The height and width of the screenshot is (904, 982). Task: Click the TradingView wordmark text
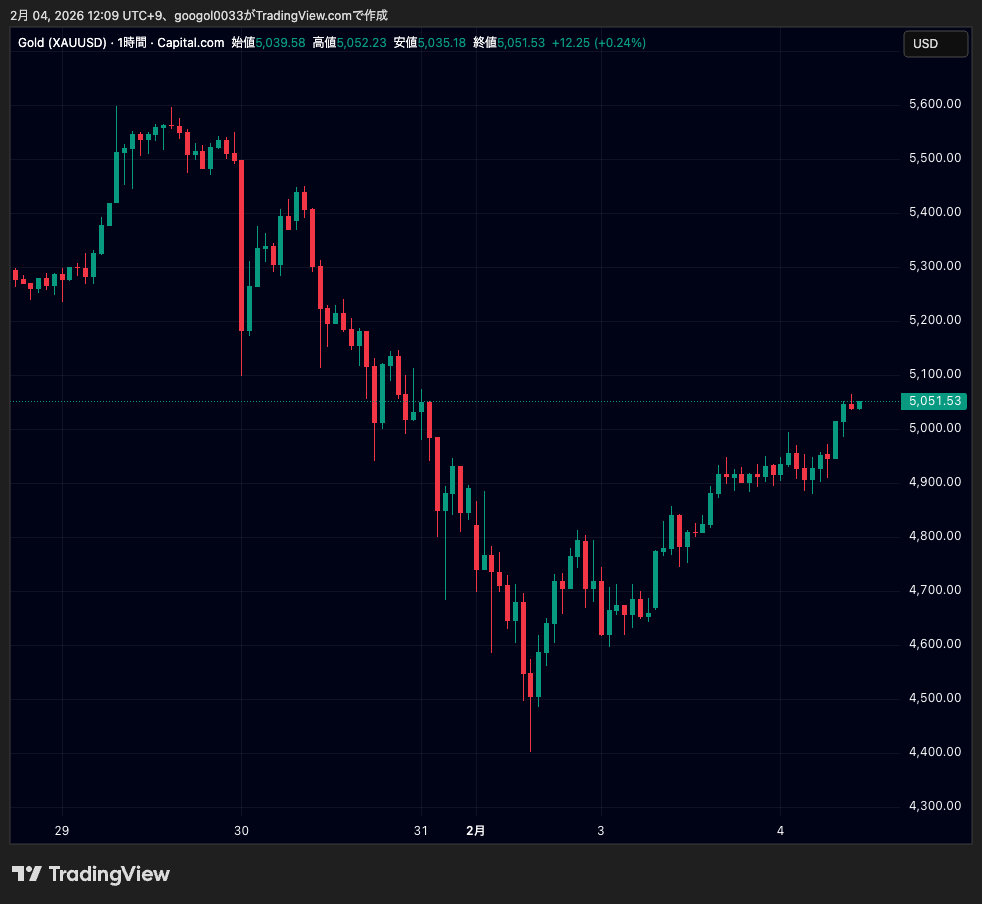point(109,874)
